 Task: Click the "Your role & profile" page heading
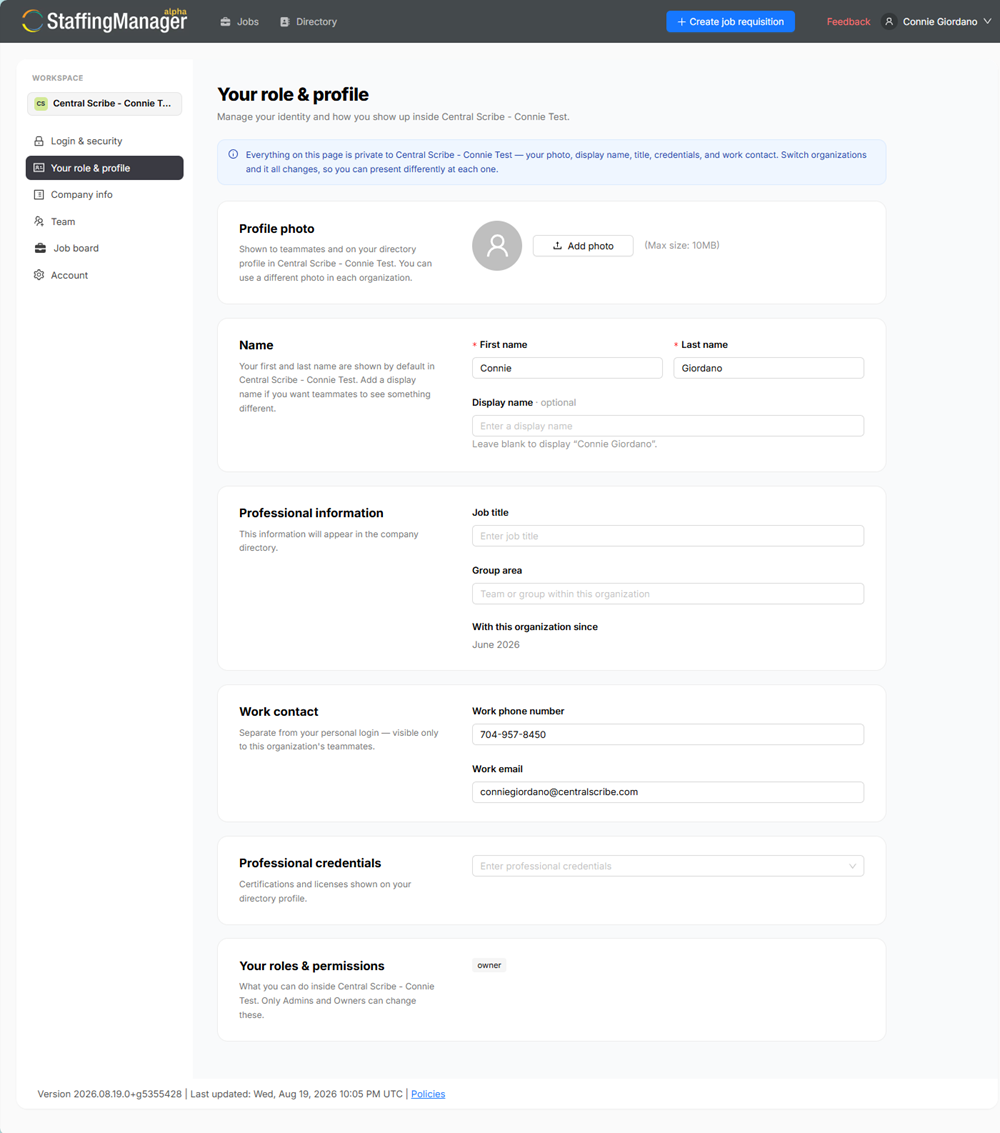293,95
